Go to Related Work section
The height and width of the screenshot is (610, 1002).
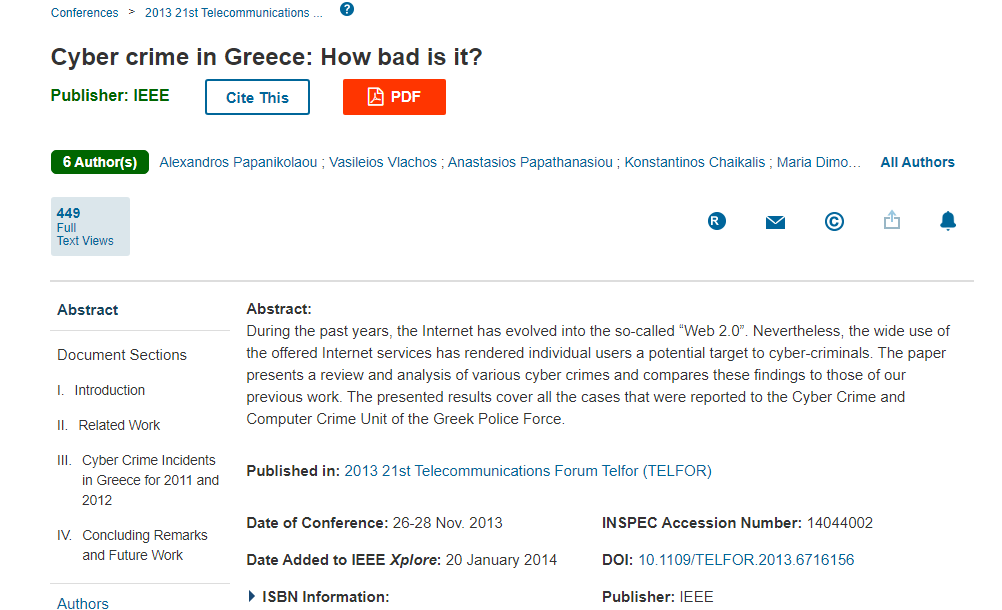pos(119,425)
